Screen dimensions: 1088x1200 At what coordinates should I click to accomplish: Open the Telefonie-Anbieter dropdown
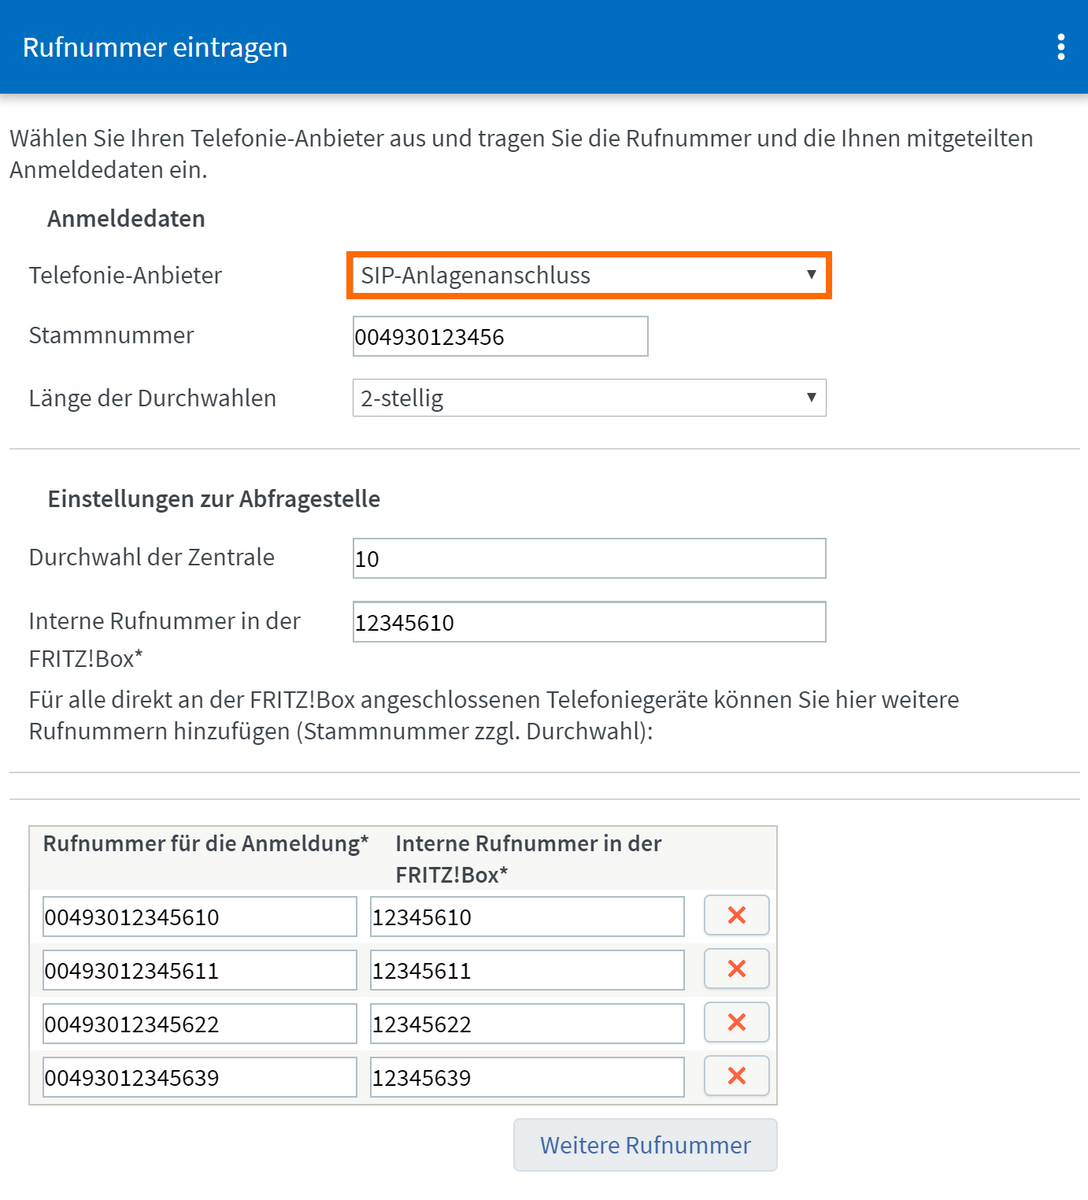pos(589,275)
